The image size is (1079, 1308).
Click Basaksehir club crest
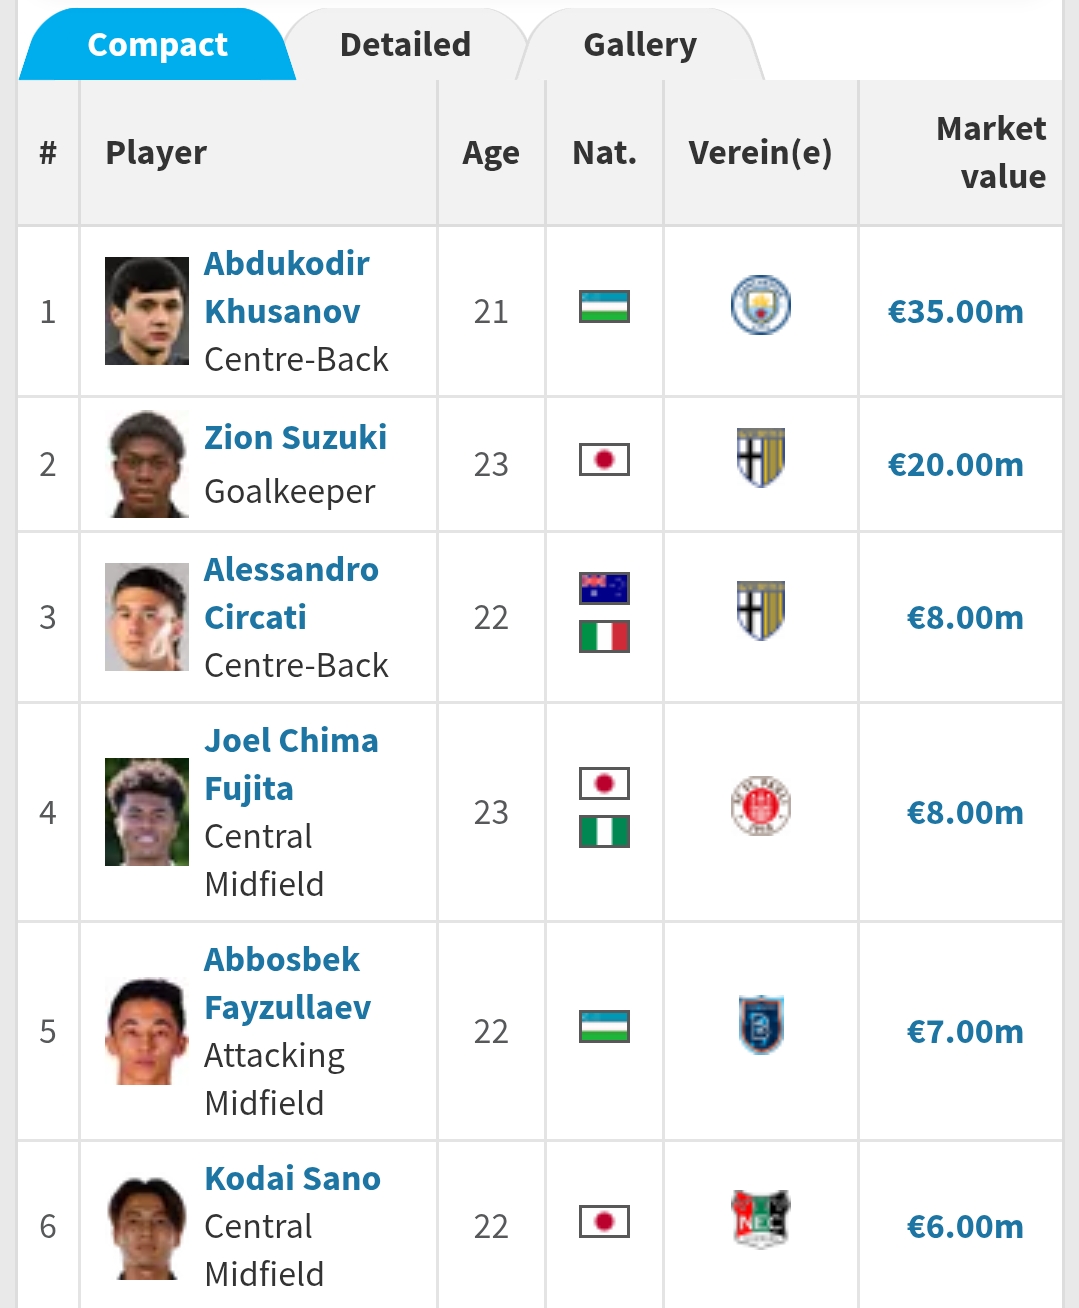click(x=760, y=1025)
